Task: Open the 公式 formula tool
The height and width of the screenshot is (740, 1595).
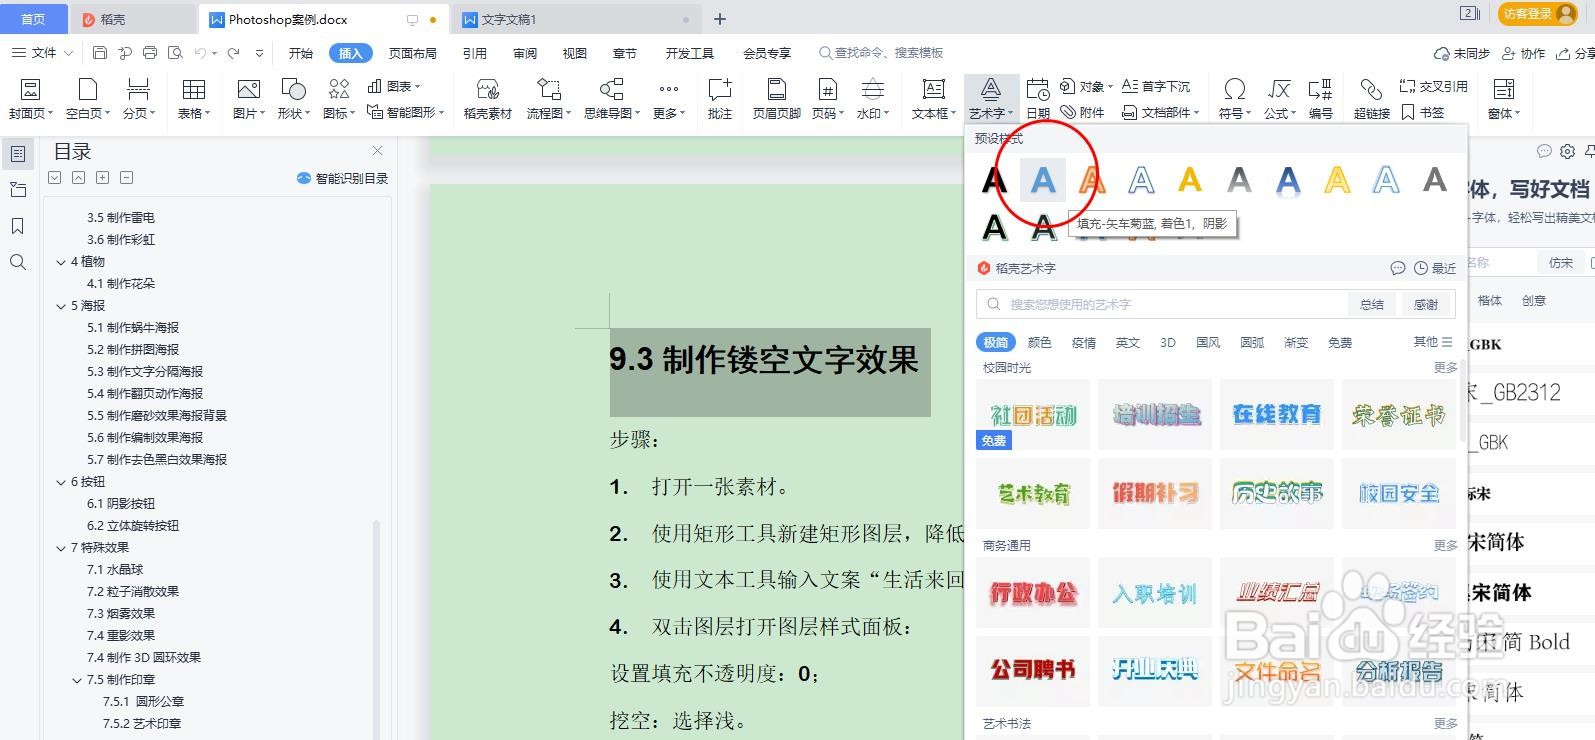Action: tap(1280, 99)
